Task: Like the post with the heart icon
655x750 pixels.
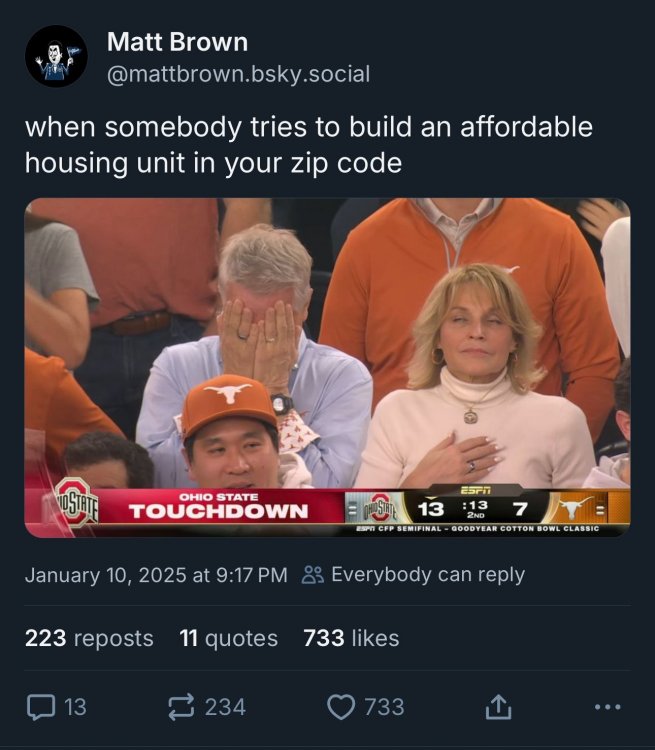Action: click(341, 707)
